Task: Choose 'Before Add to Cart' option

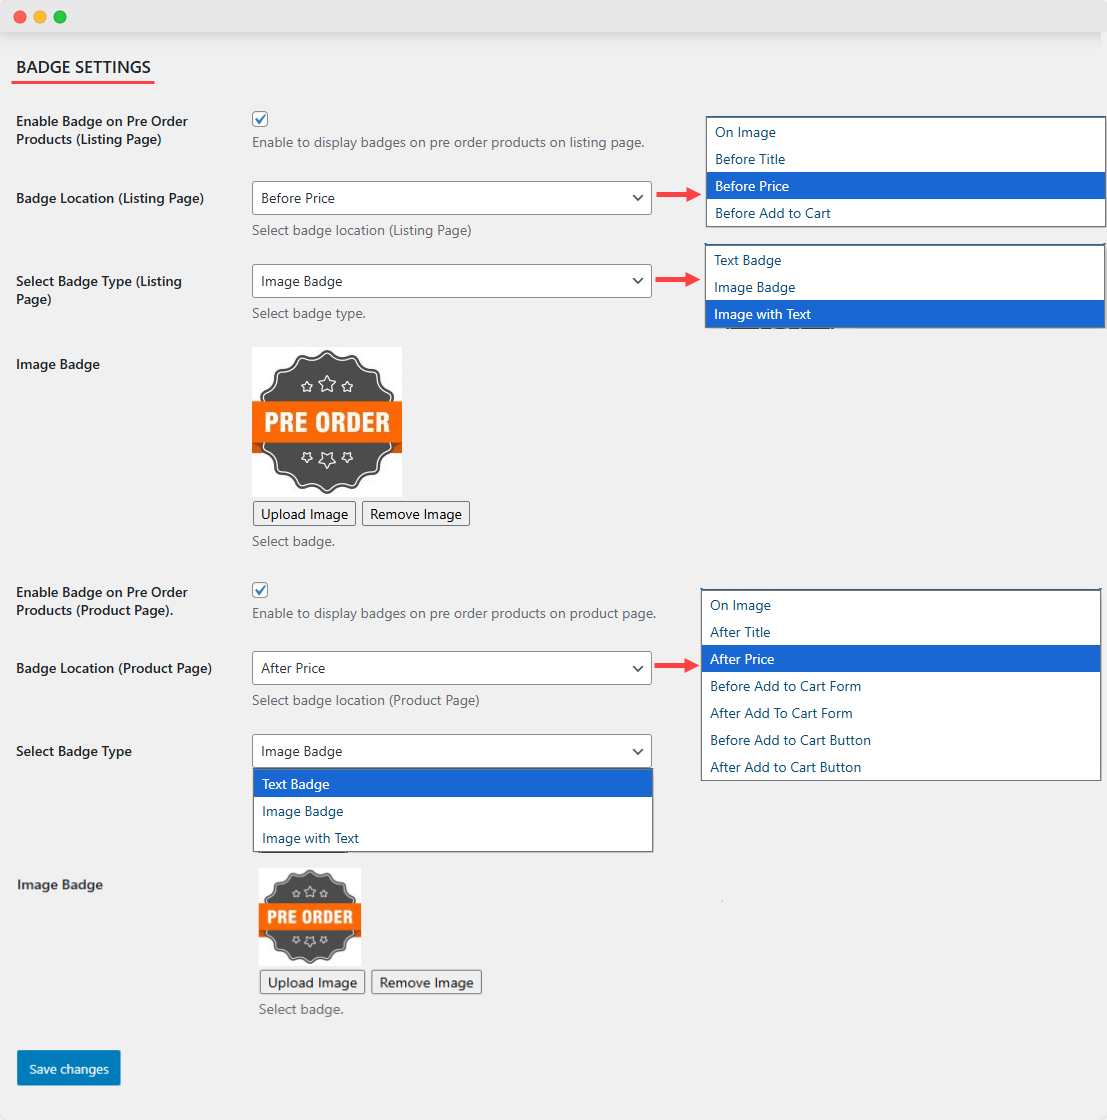Action: coord(772,213)
